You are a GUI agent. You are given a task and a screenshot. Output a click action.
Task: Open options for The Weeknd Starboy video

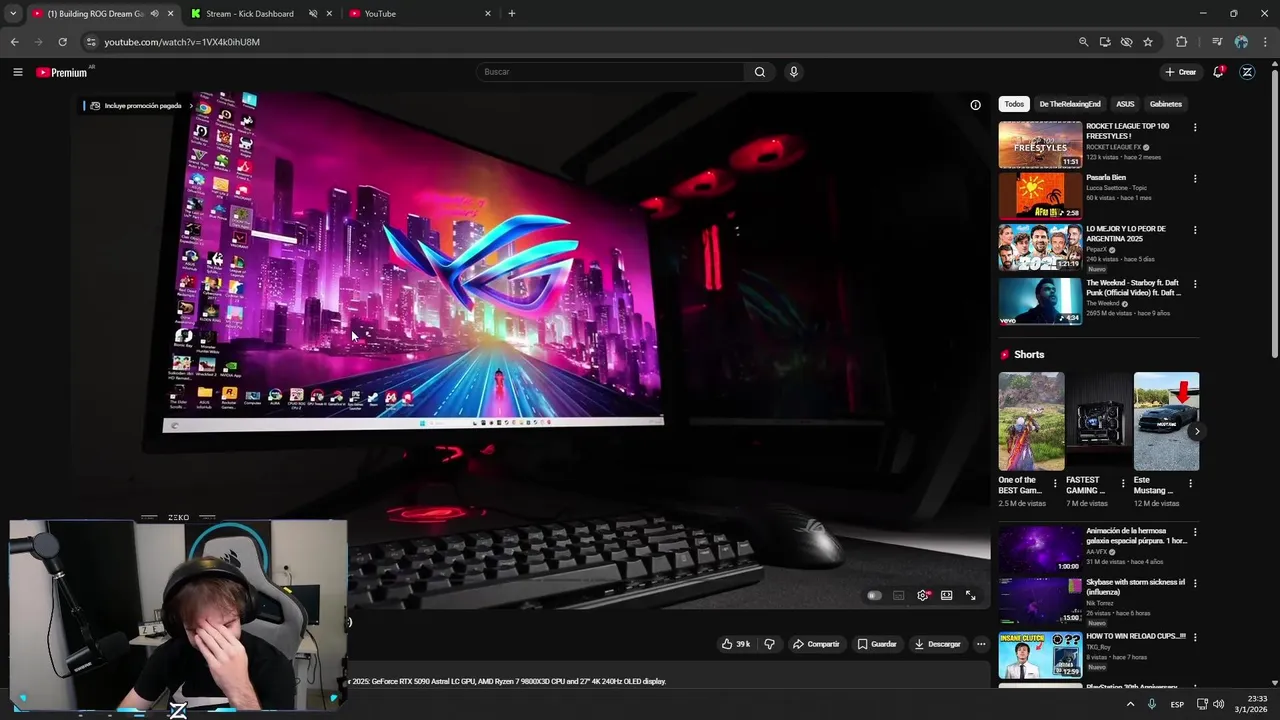1195,284
